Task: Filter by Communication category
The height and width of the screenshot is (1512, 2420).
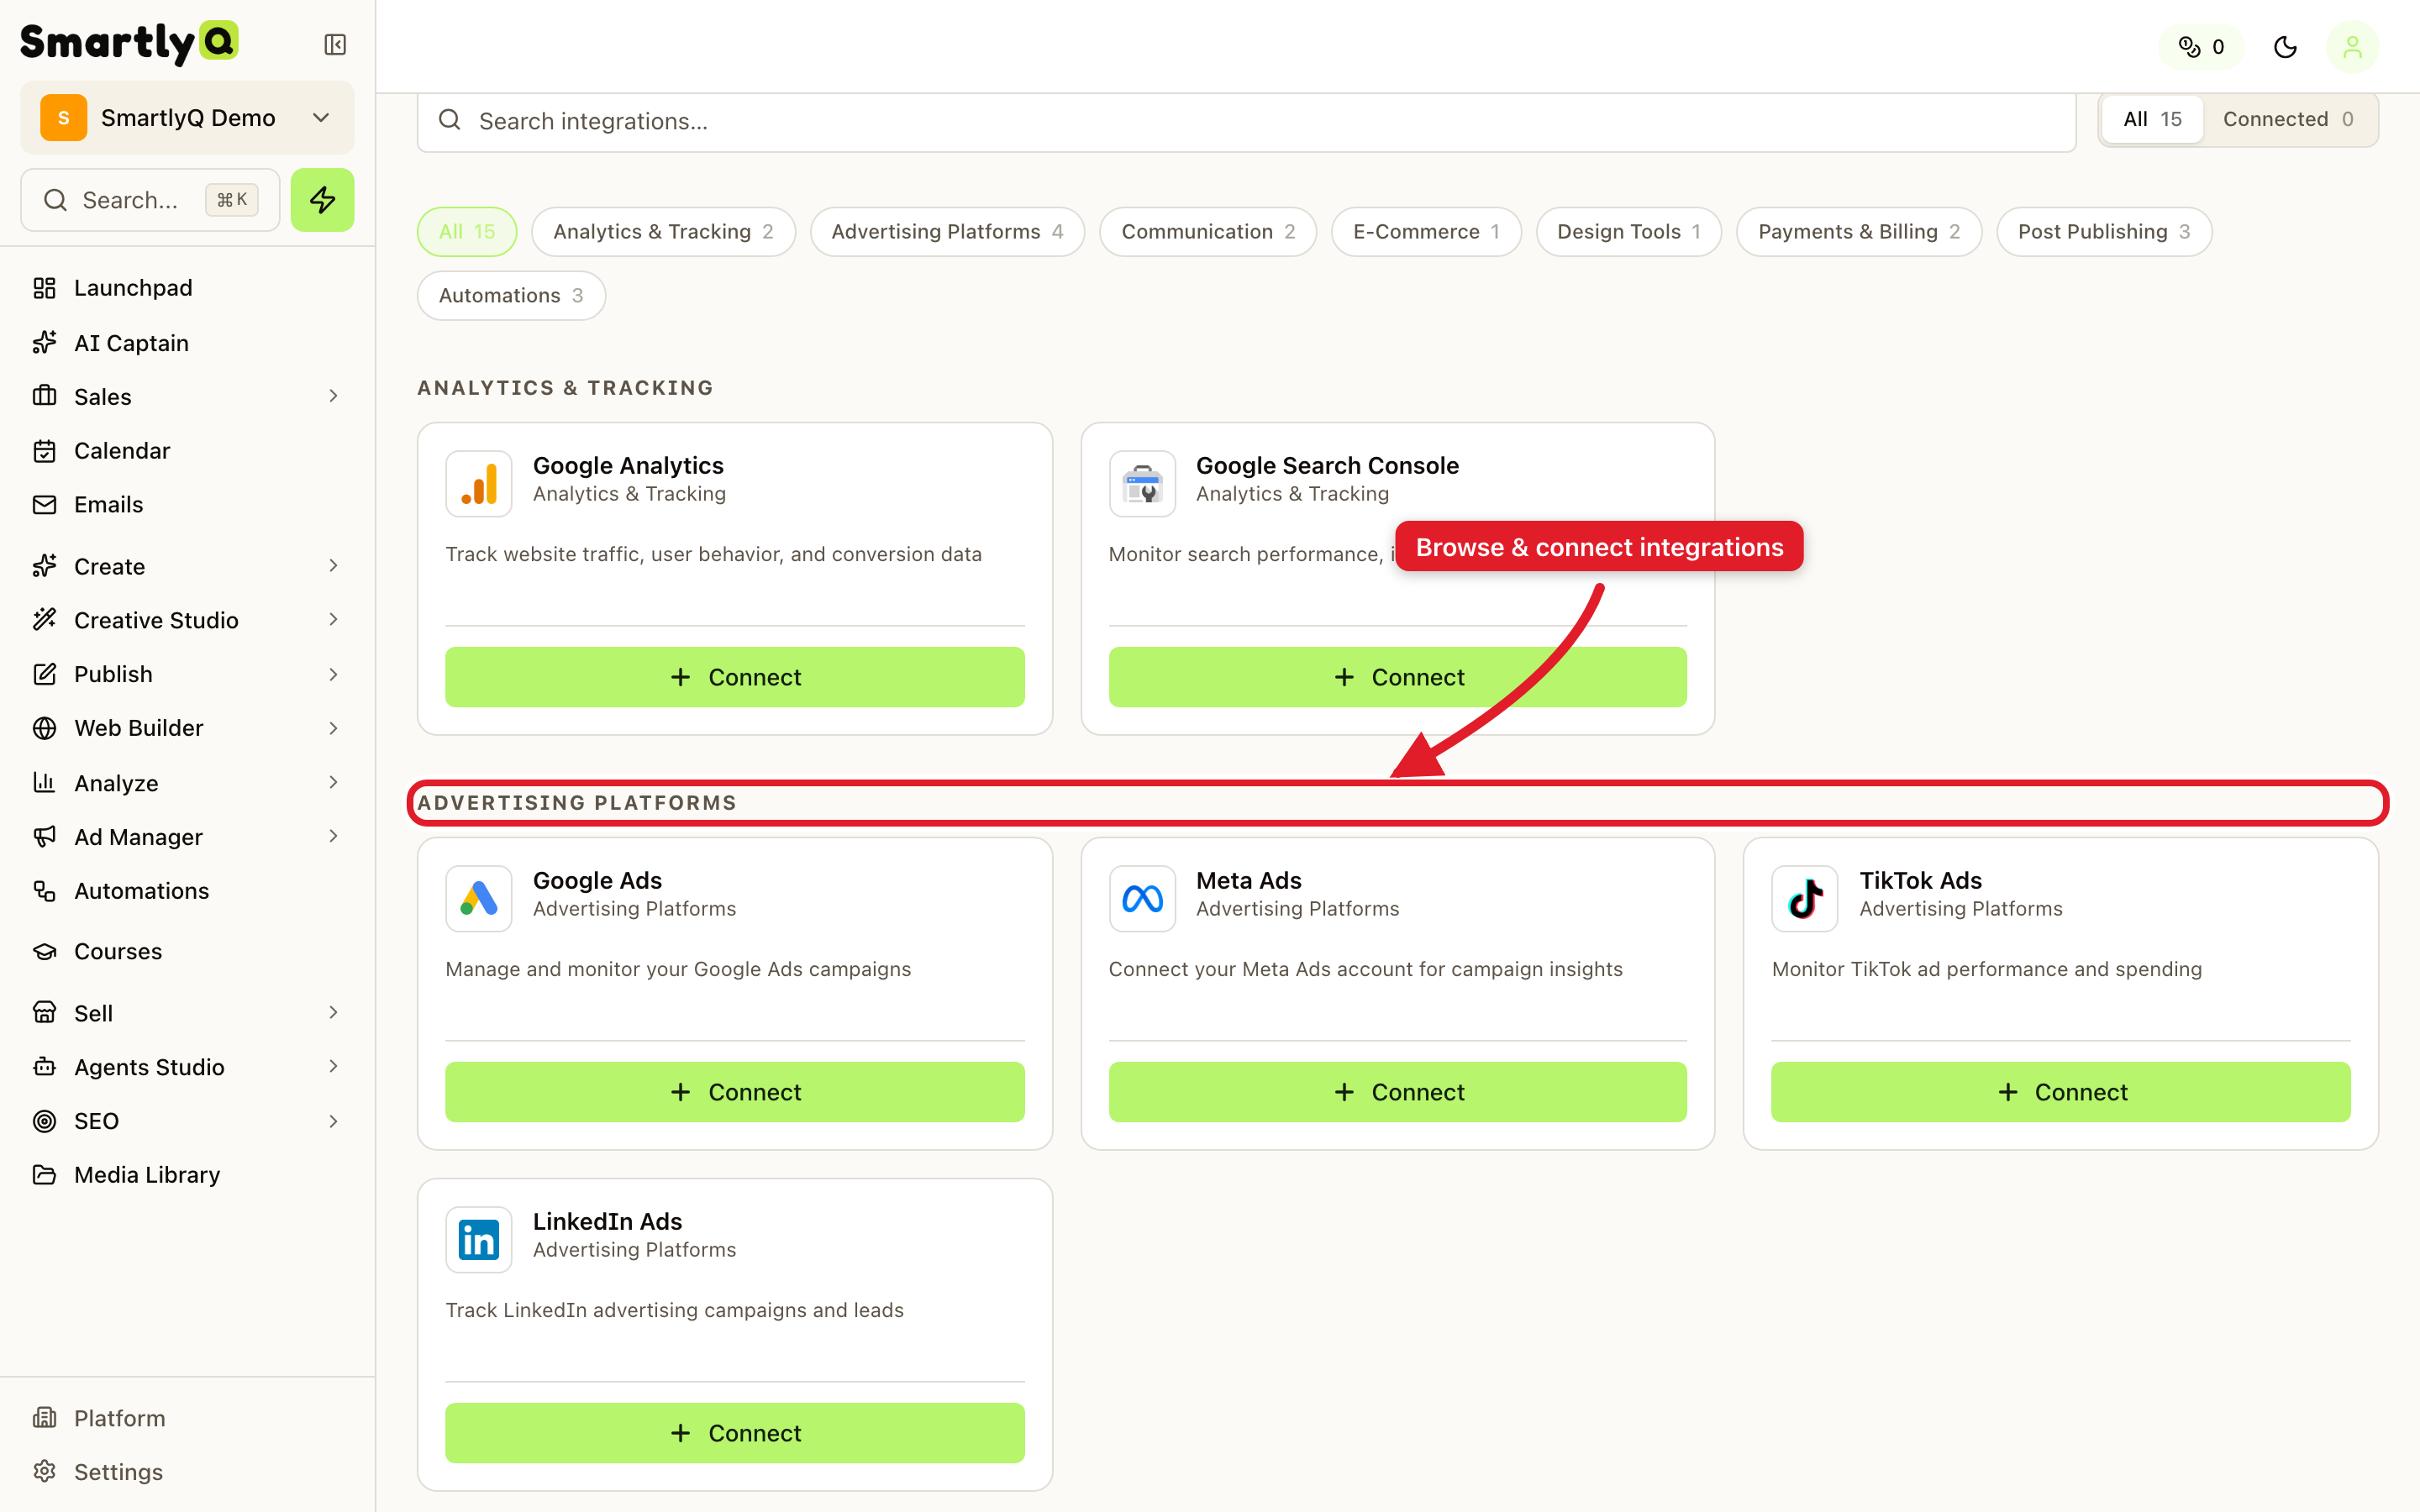Action: (x=1208, y=232)
